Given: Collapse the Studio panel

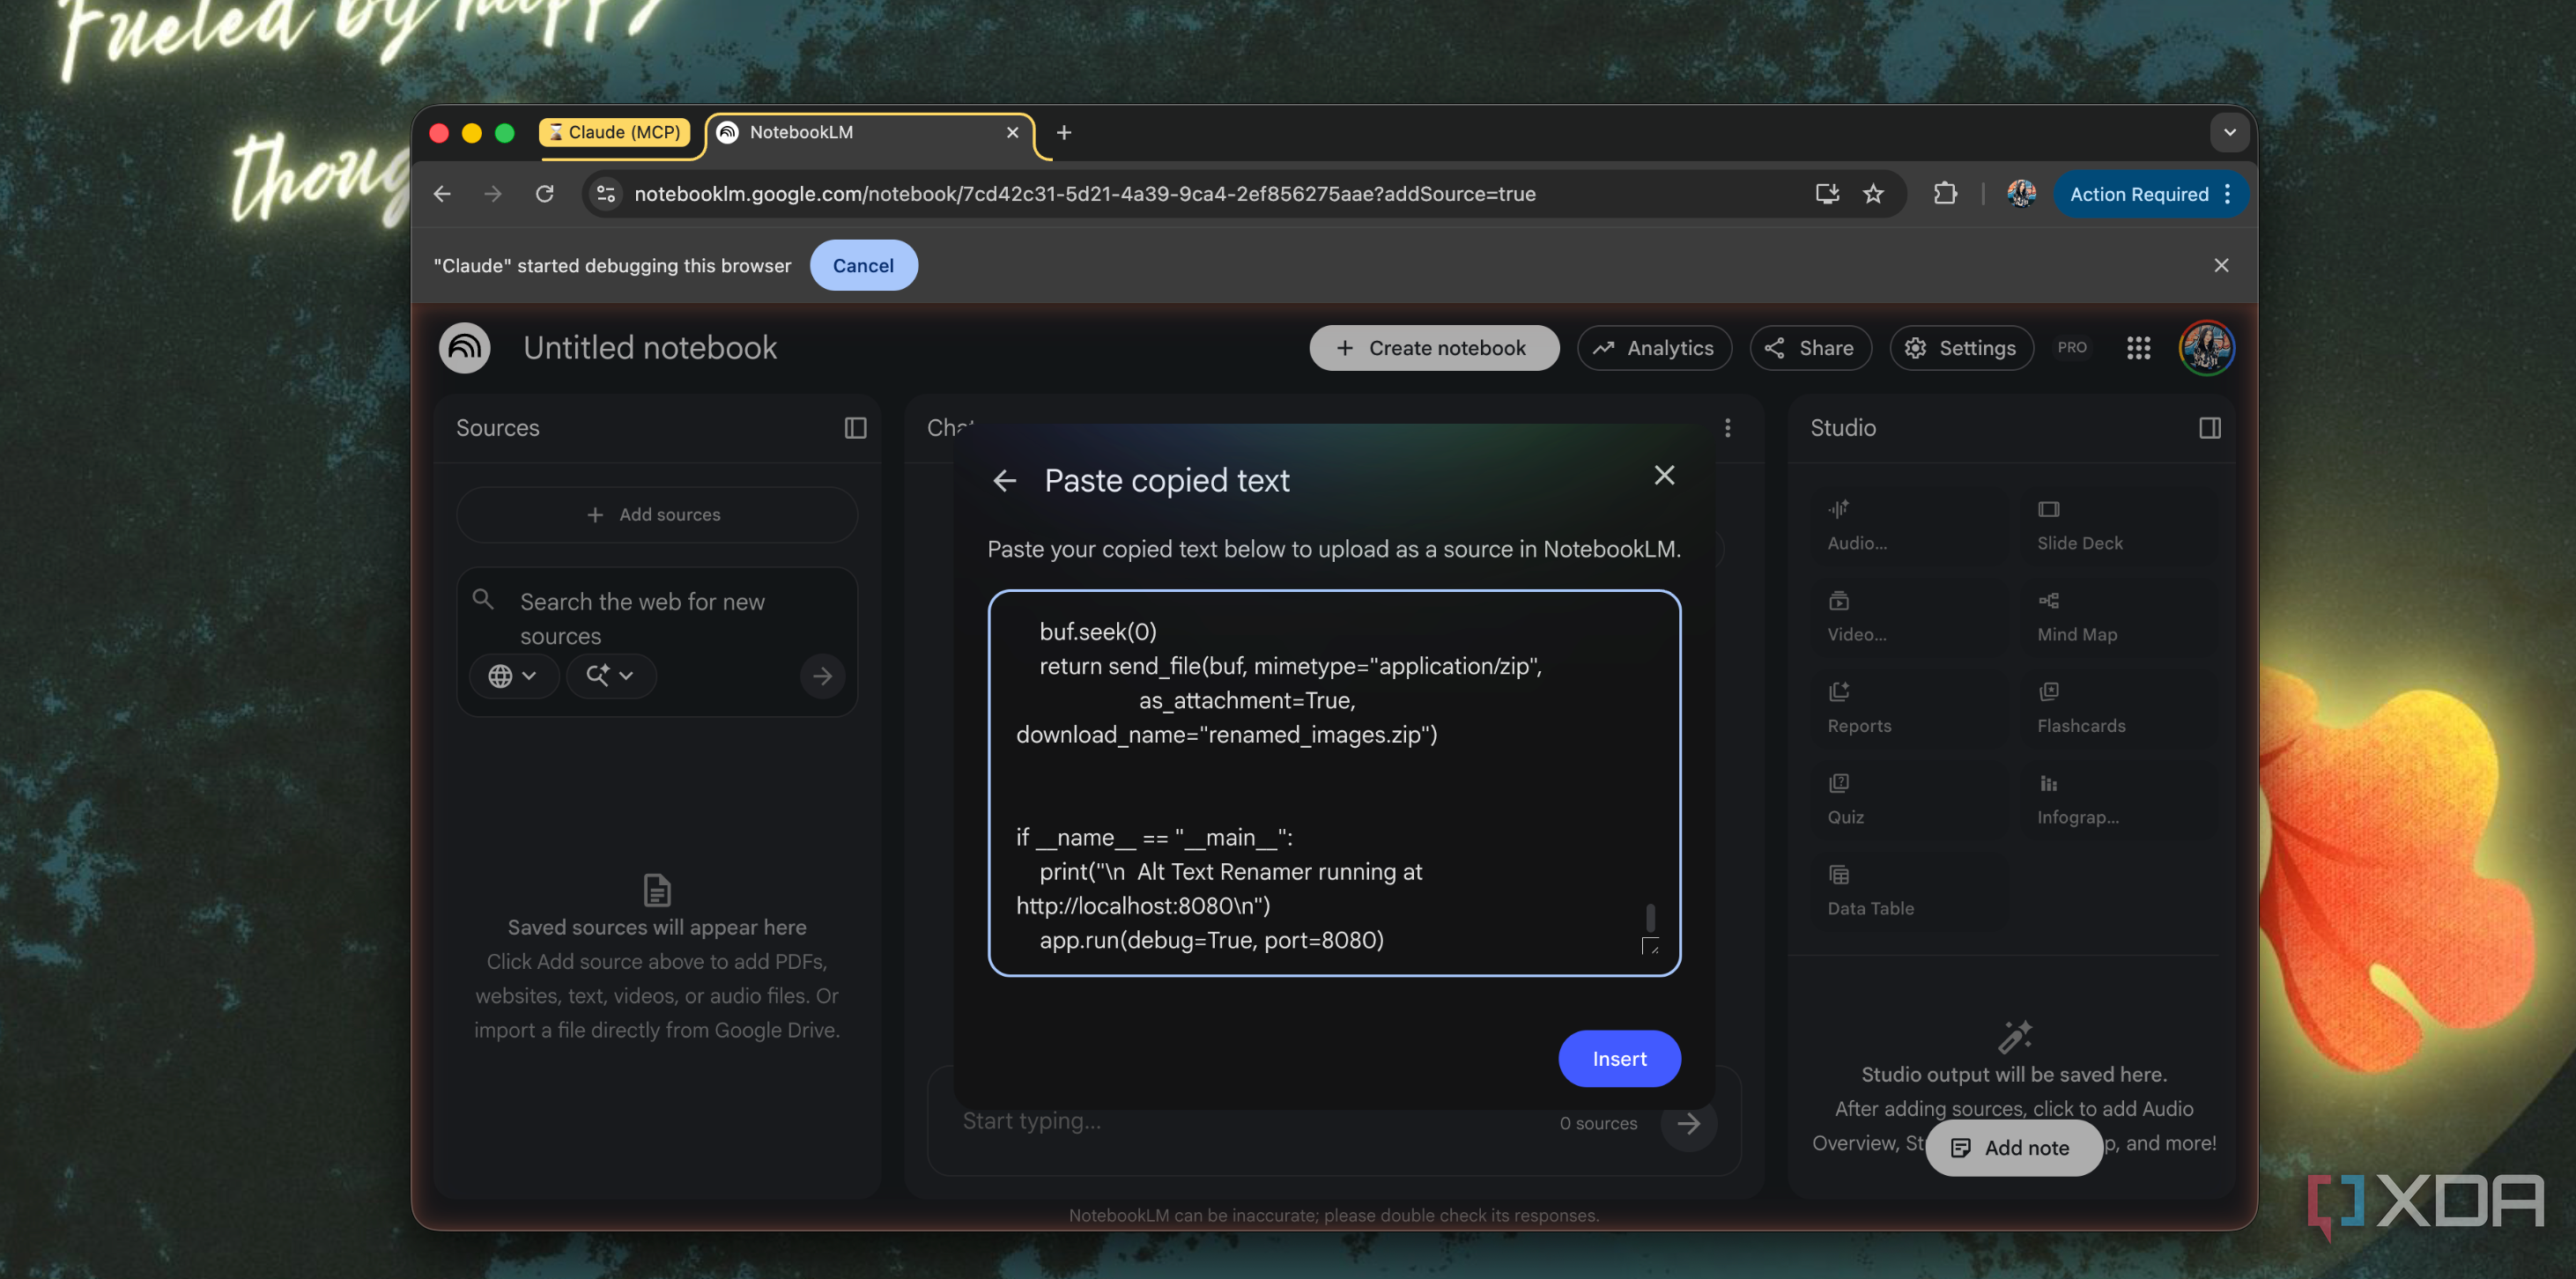Looking at the screenshot, I should [2210, 428].
